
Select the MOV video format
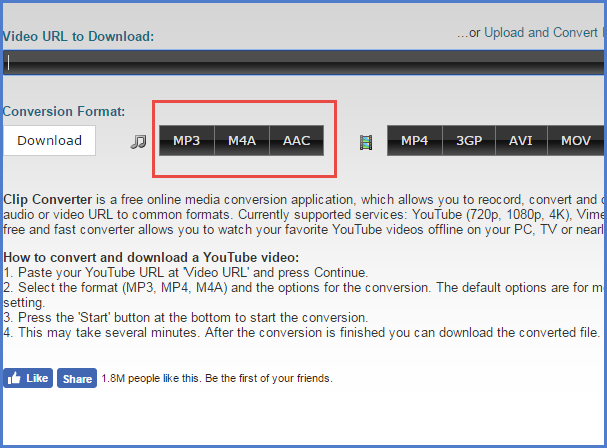click(x=576, y=141)
